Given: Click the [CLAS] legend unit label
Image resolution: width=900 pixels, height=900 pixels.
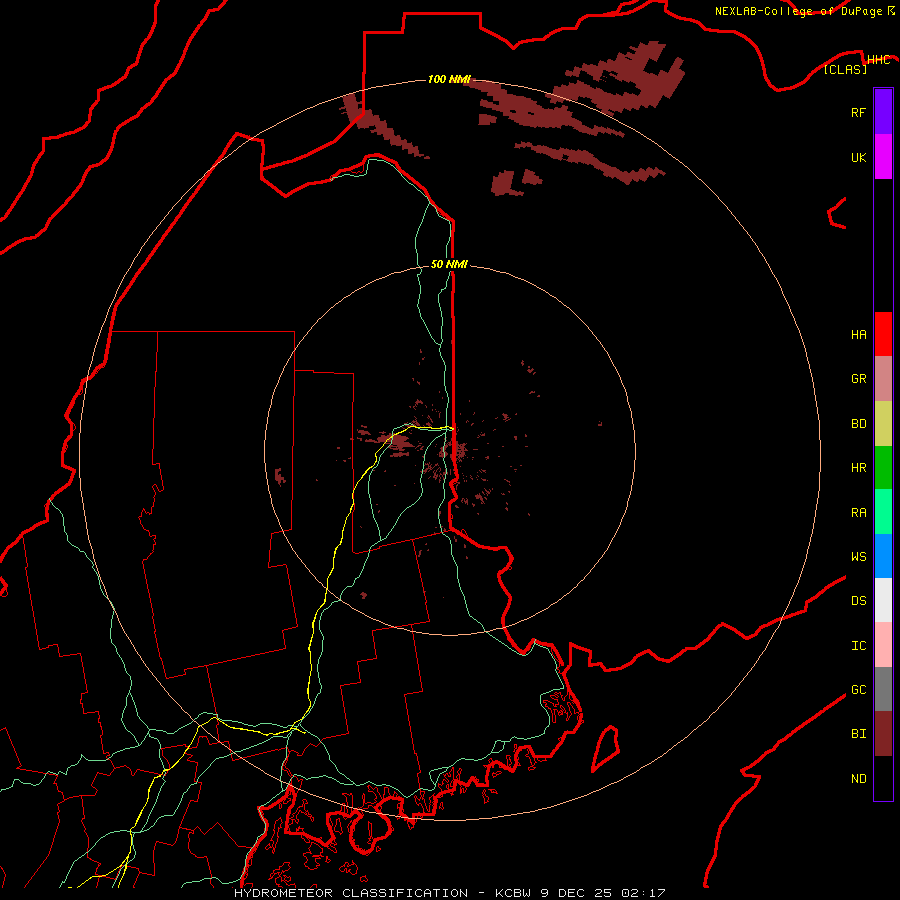Looking at the screenshot, I should pos(845,69).
